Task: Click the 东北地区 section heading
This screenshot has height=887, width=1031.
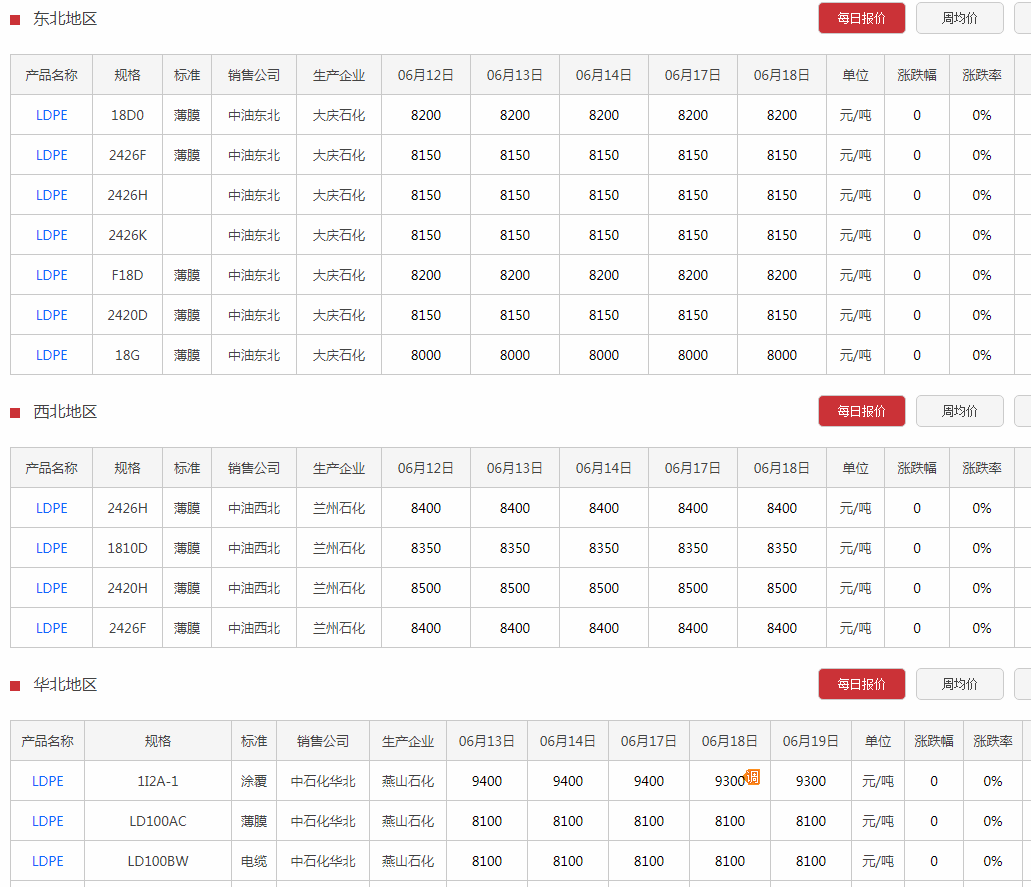Action: click(x=65, y=18)
